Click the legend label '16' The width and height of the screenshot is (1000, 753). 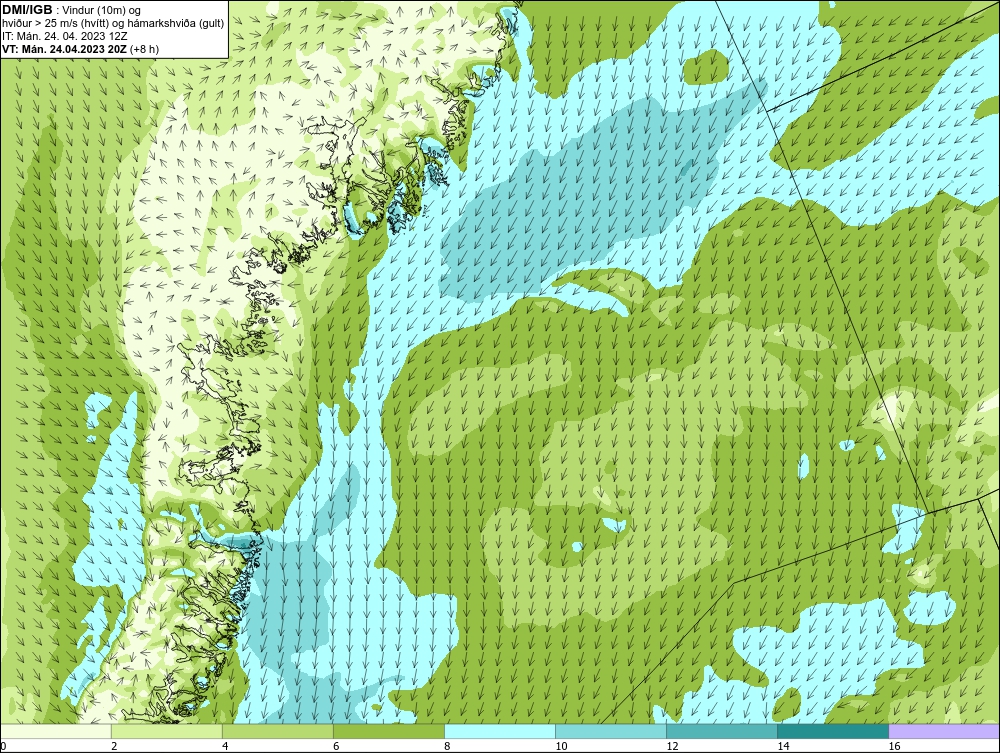(x=894, y=746)
